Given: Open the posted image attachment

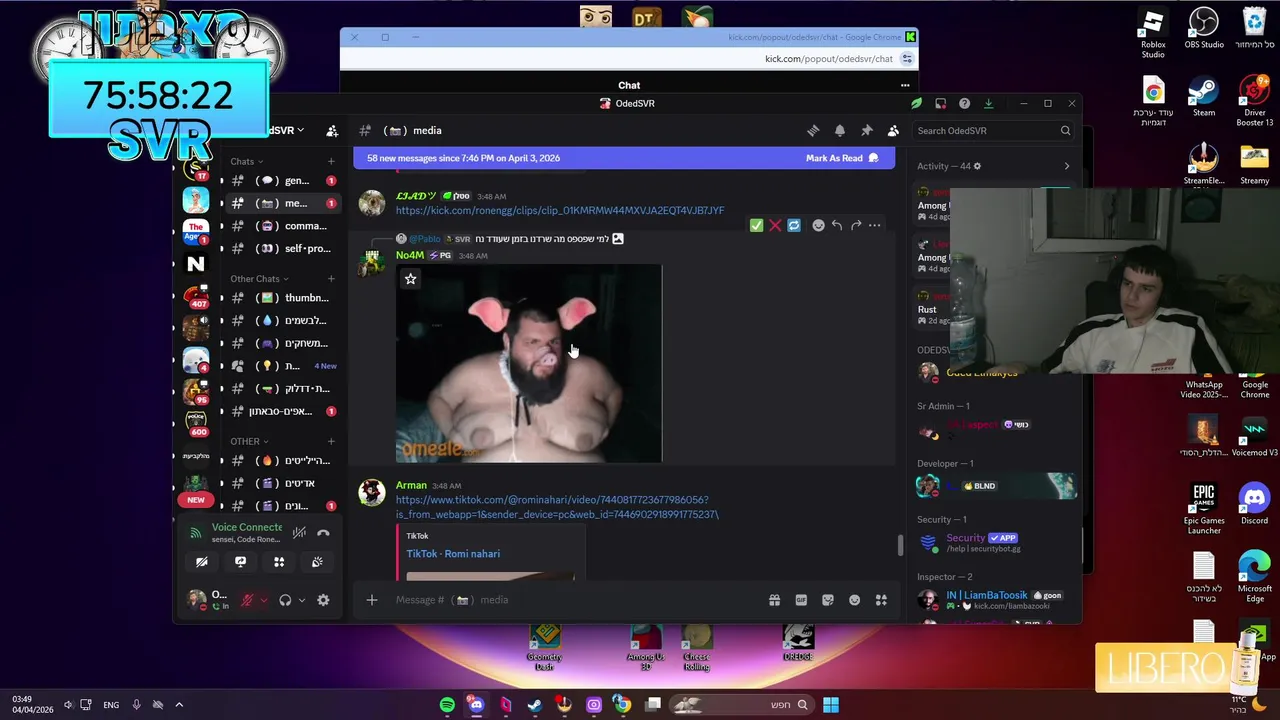Looking at the screenshot, I should point(528,363).
